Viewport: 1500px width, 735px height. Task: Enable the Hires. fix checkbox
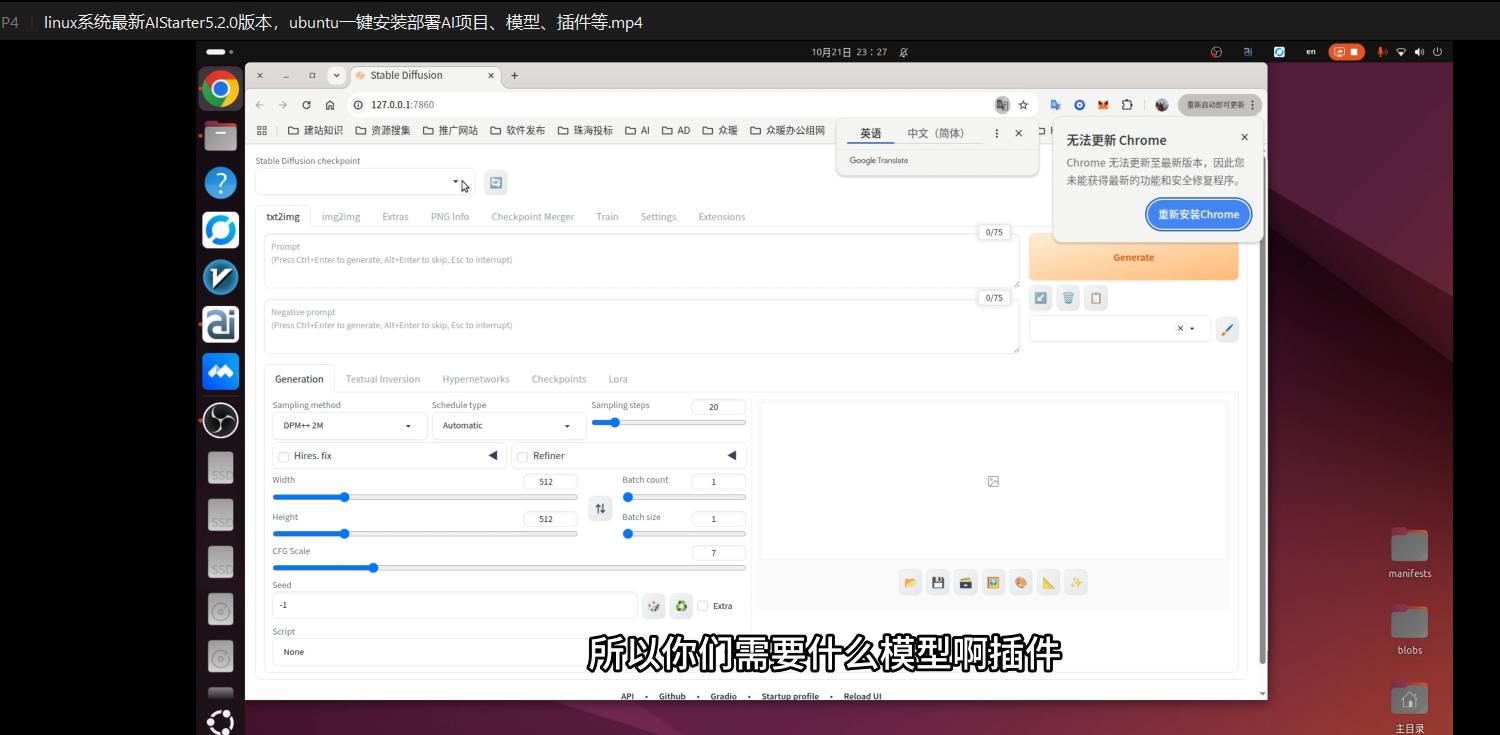coord(284,457)
